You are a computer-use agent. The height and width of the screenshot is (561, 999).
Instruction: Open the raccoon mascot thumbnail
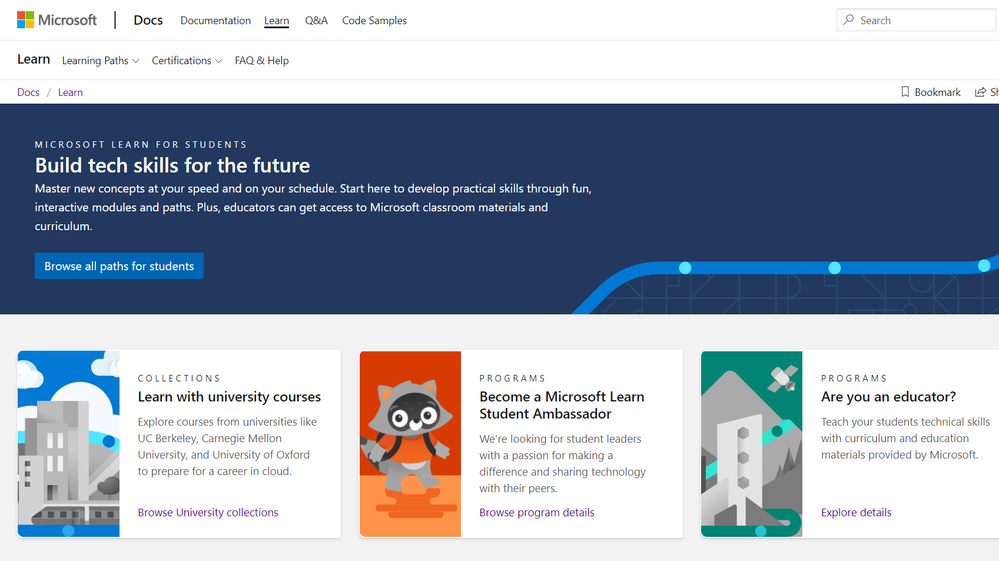click(410, 444)
